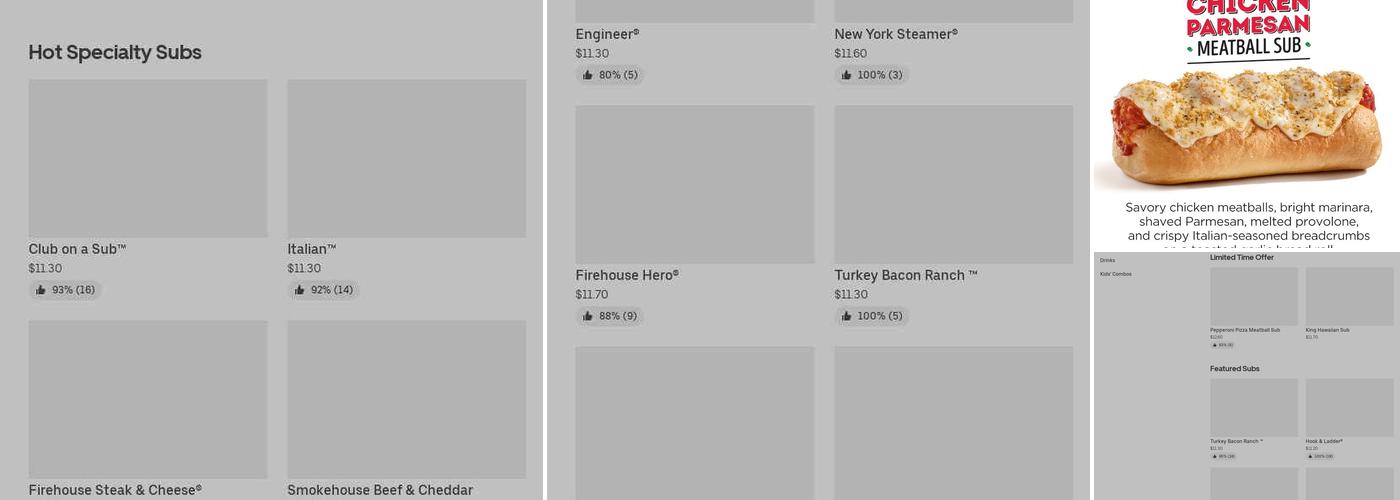Select the Firehouse Steak & Cheese item name
This screenshot has height=500, width=1400.
point(115,490)
